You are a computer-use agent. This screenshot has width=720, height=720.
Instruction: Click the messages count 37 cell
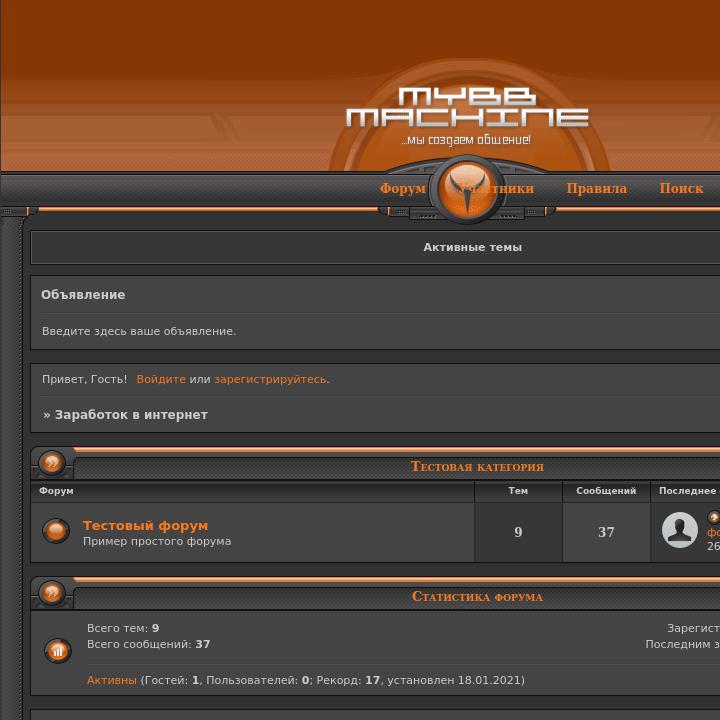[606, 532]
